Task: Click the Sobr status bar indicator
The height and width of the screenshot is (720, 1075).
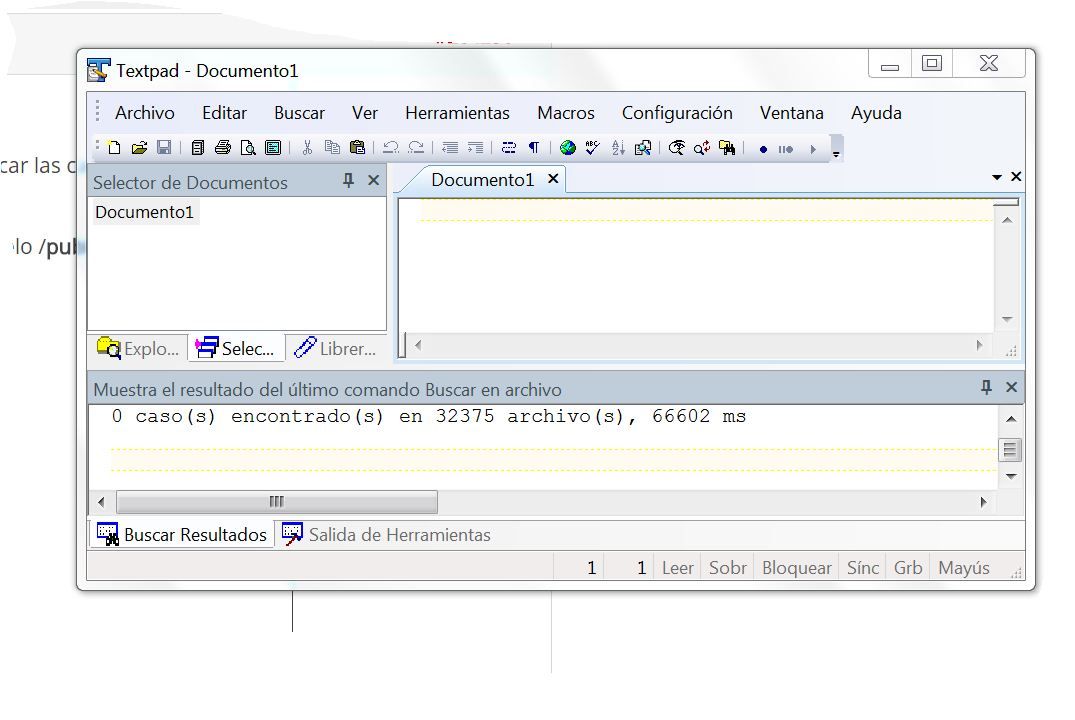Action: 727,568
